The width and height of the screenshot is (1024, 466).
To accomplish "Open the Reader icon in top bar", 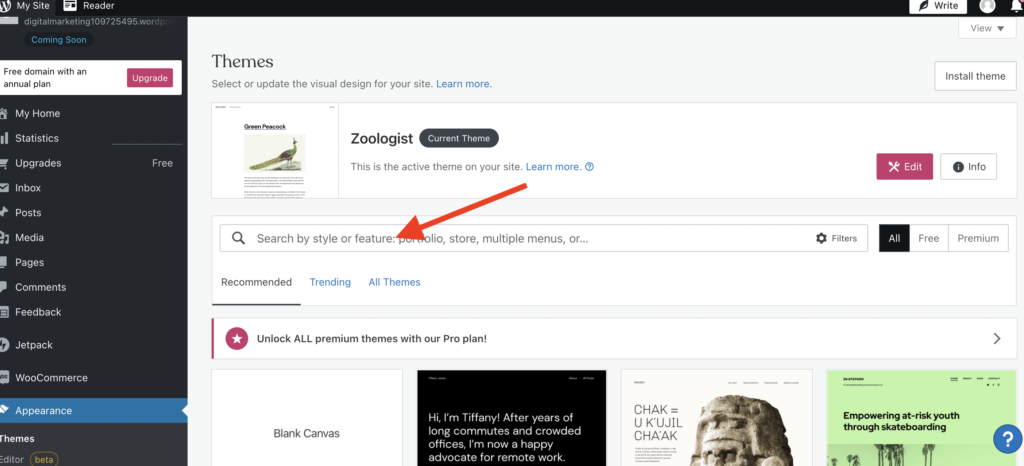I will (x=70, y=6).
